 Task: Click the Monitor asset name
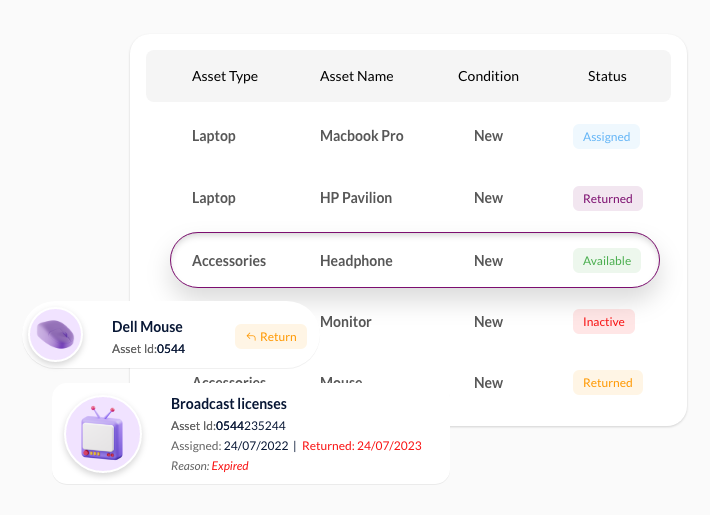[345, 322]
